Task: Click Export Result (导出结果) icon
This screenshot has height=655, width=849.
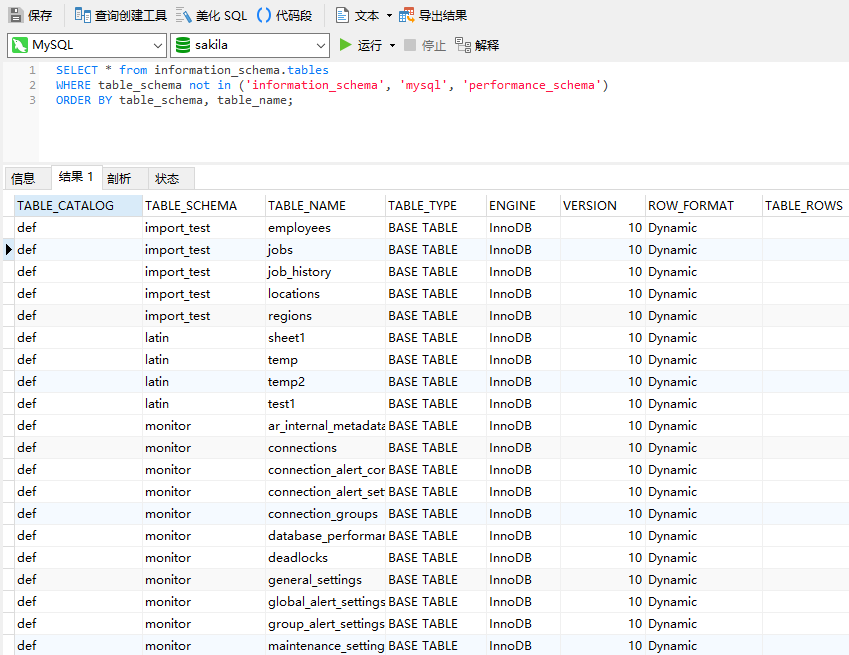Action: click(407, 15)
